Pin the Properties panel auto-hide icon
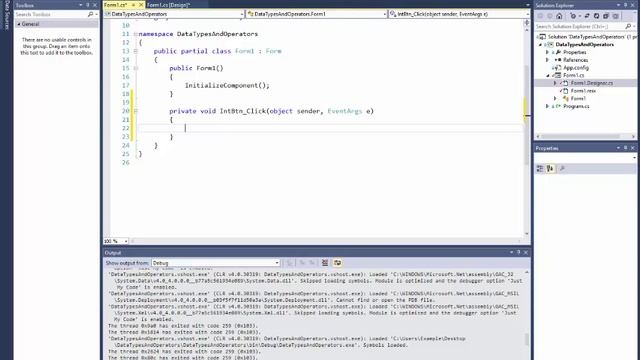The image size is (640, 360). click(625, 148)
